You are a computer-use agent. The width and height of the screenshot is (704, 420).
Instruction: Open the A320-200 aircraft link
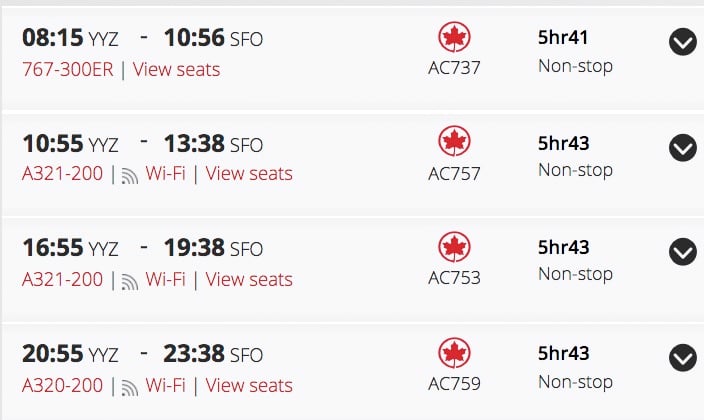coord(62,385)
